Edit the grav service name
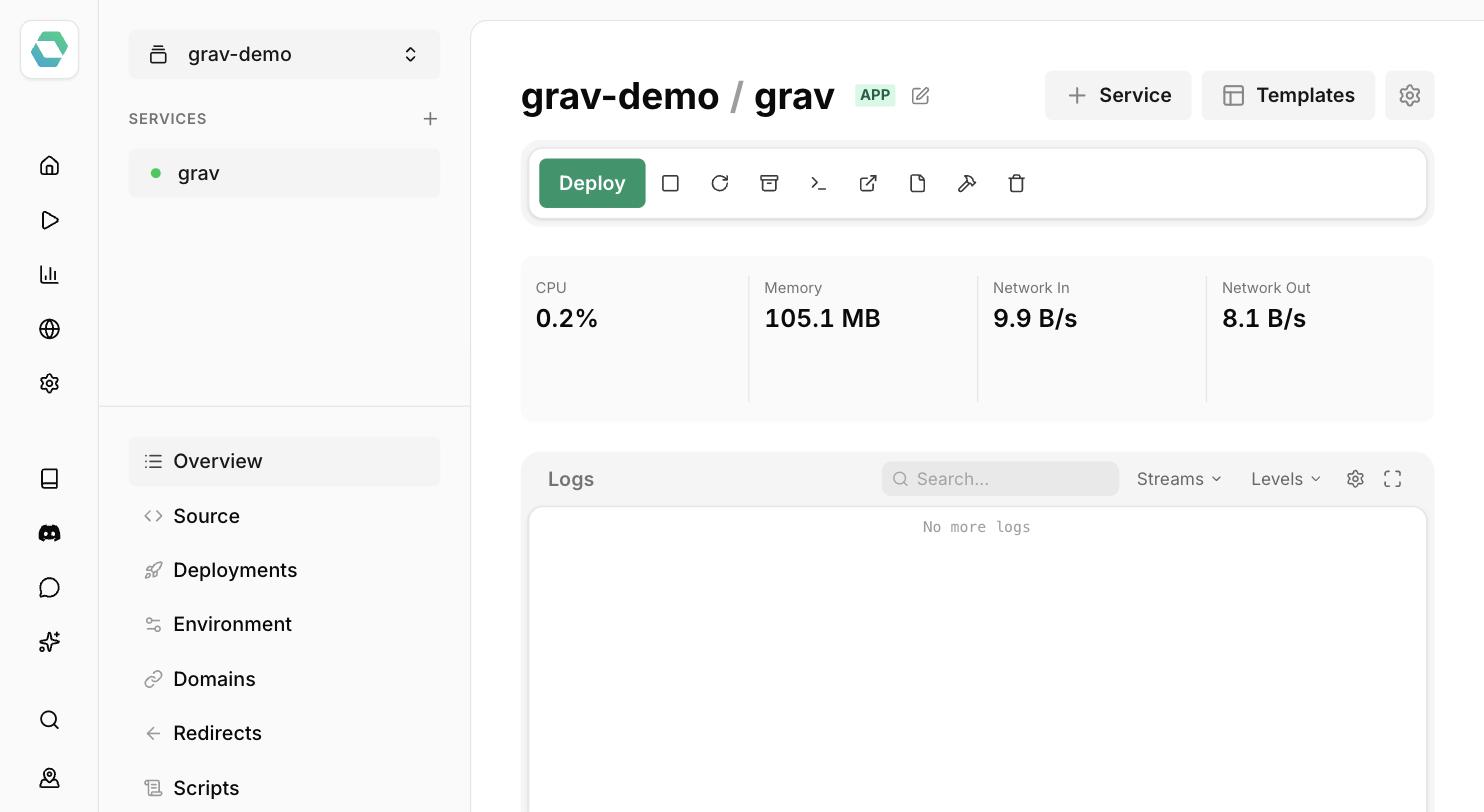This screenshot has height=812, width=1484. click(920, 96)
